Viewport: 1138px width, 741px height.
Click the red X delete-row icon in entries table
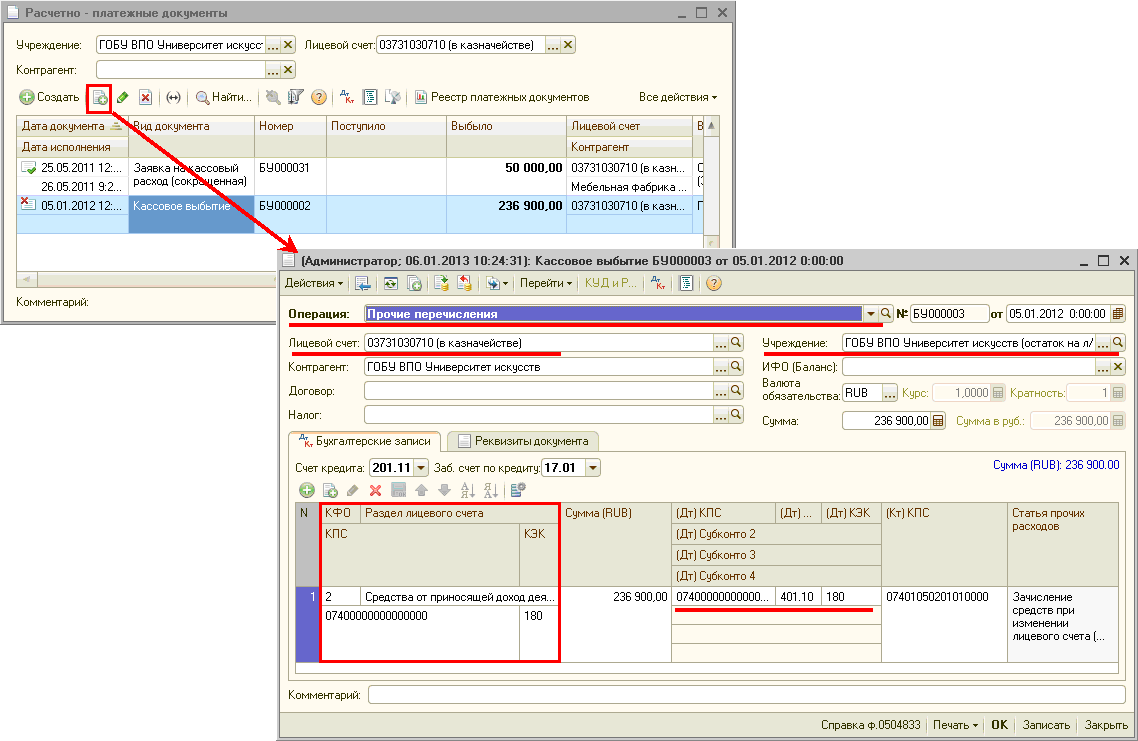pyautogui.click(x=376, y=490)
